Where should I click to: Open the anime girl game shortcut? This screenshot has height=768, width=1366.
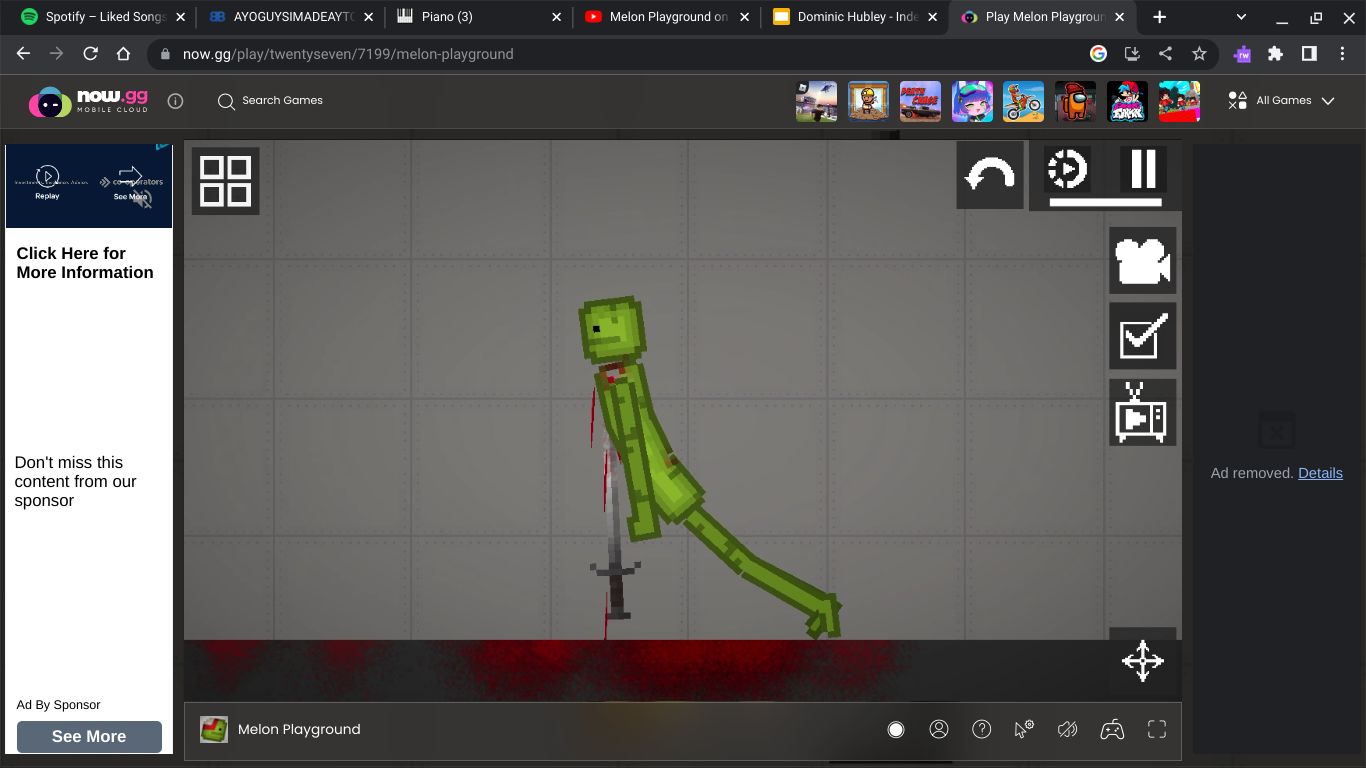(x=973, y=101)
